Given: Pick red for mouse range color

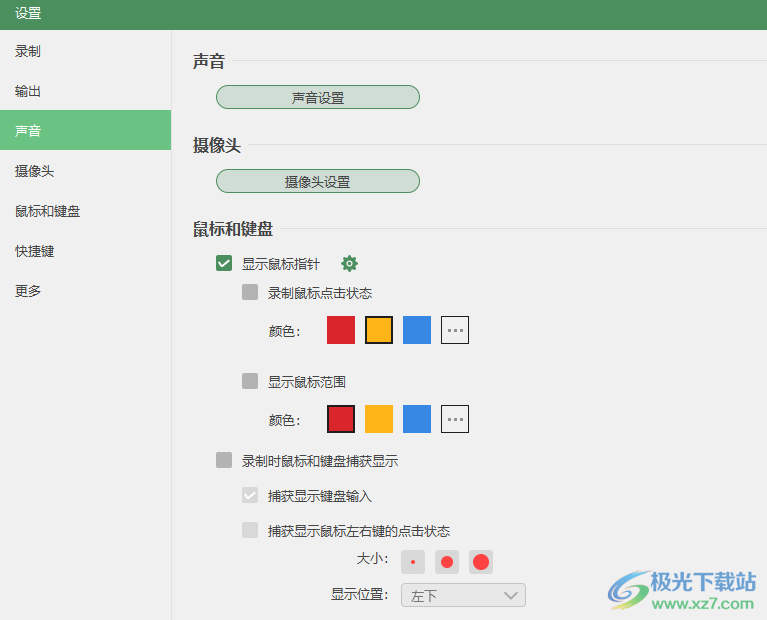Looking at the screenshot, I should click(341, 419).
